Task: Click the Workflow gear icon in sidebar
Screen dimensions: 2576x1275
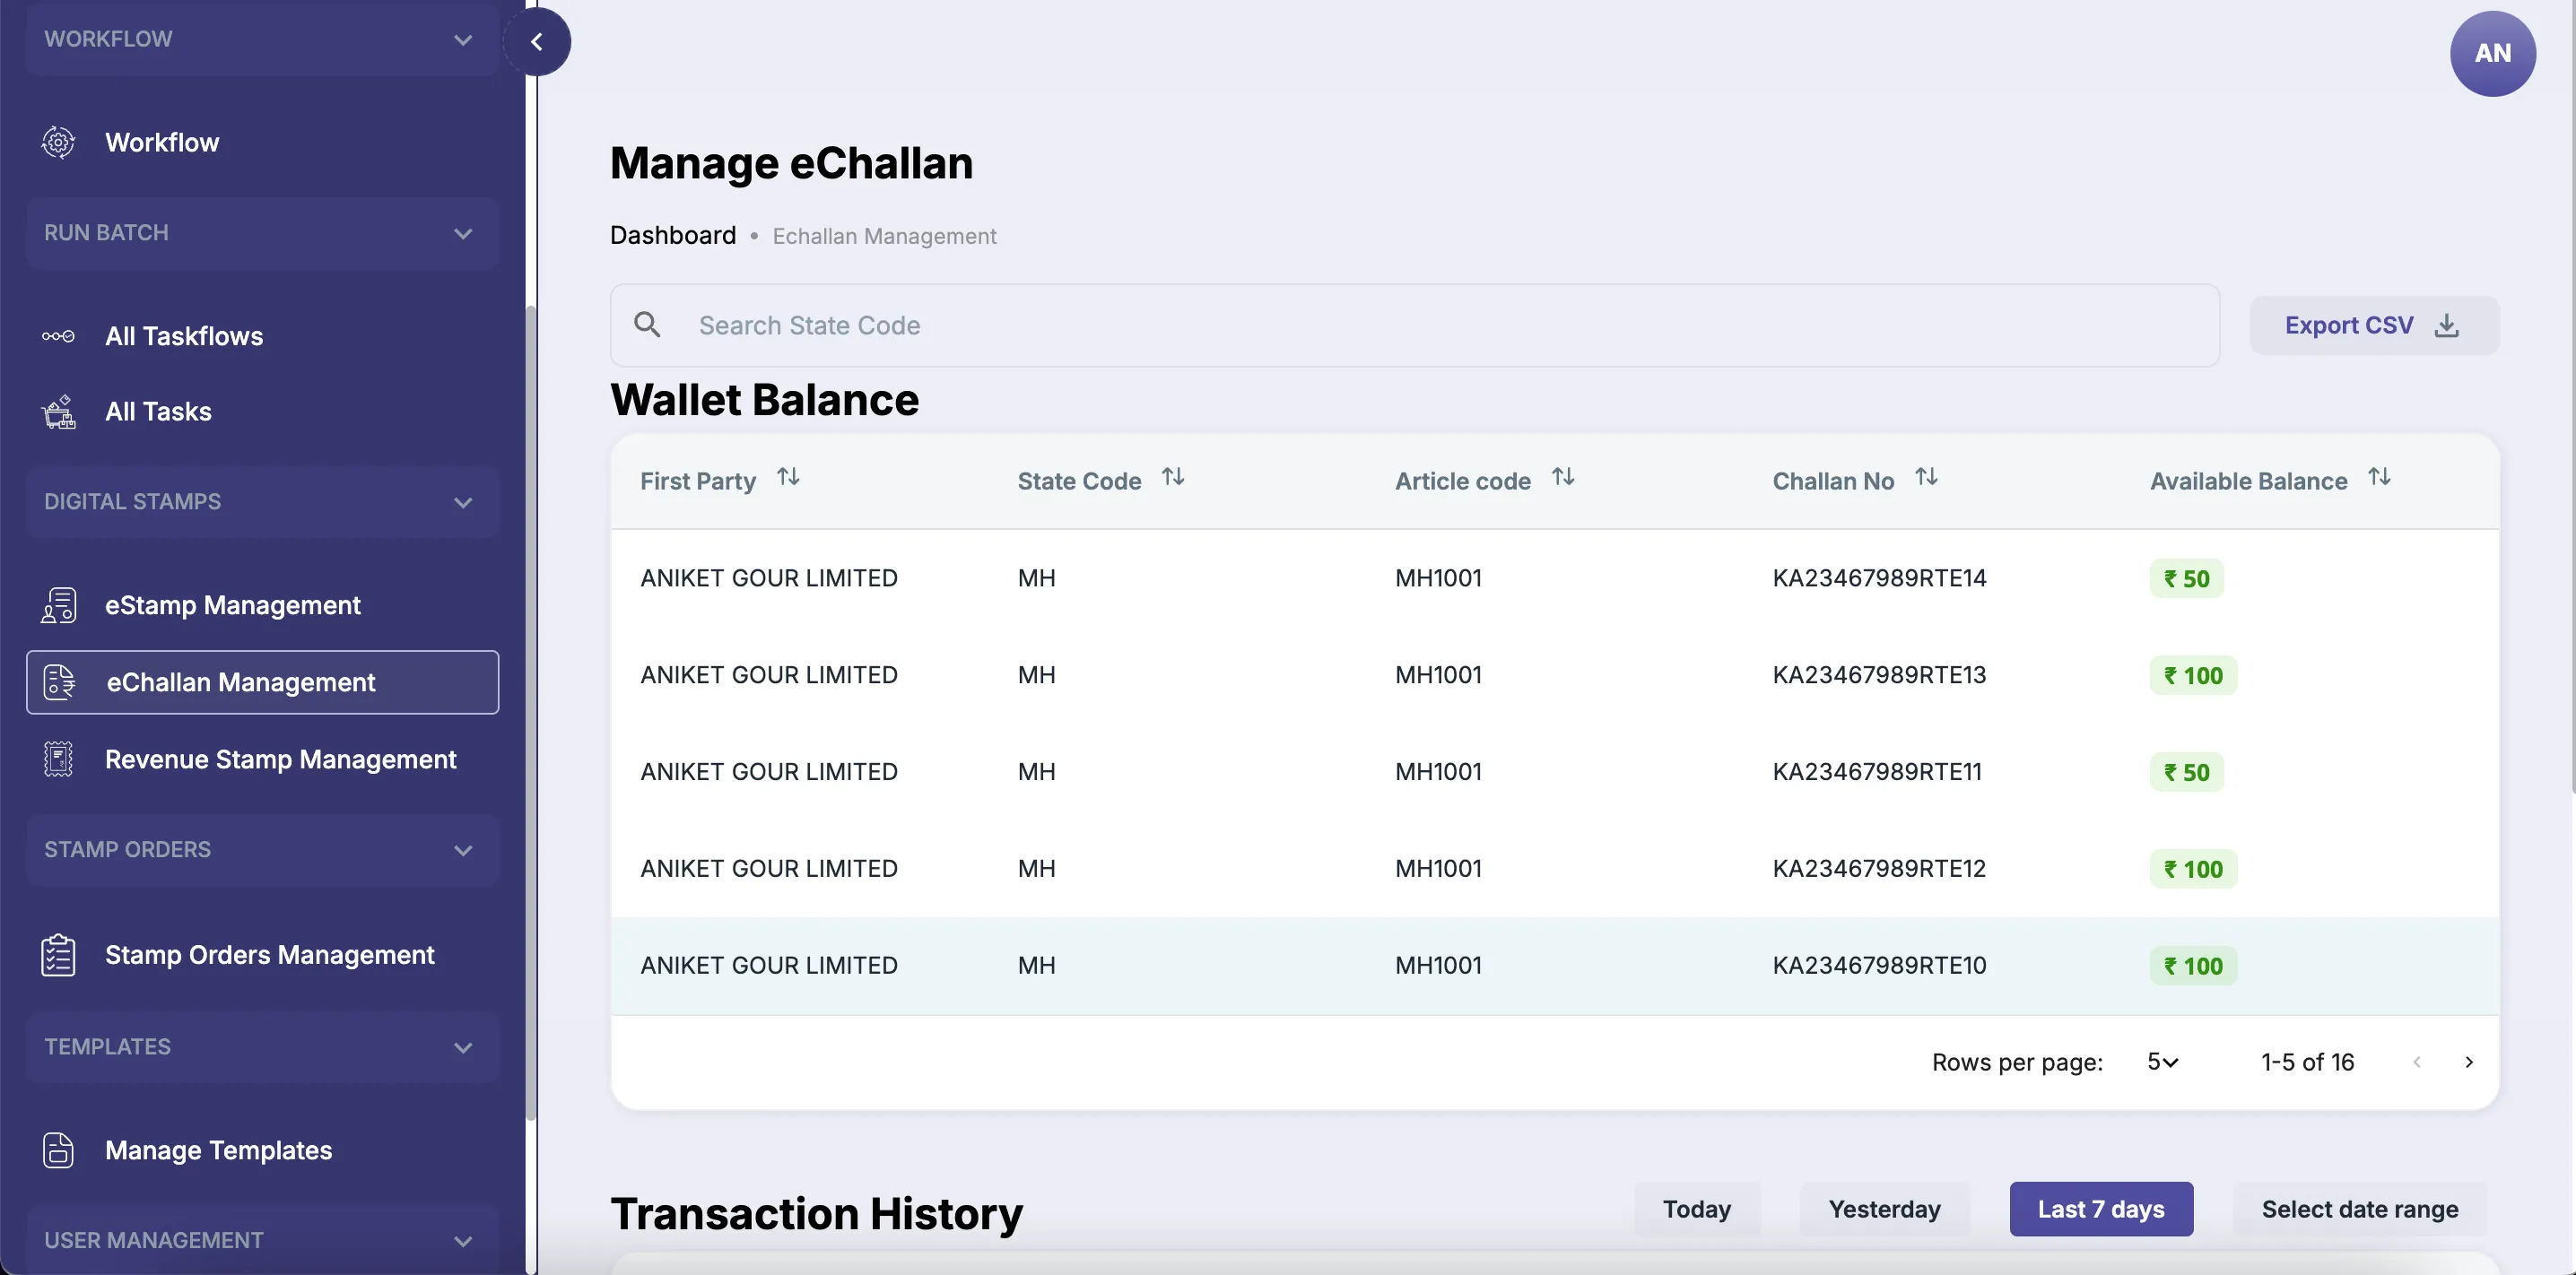Action: [x=58, y=142]
